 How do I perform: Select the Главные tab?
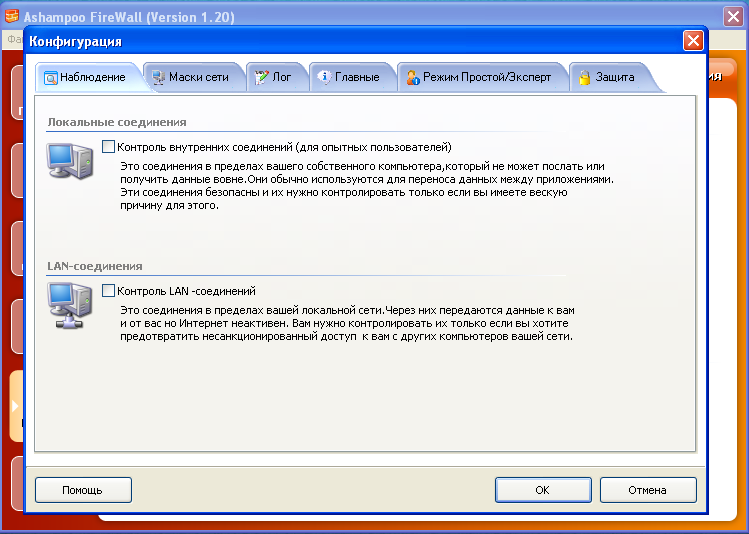coord(353,77)
